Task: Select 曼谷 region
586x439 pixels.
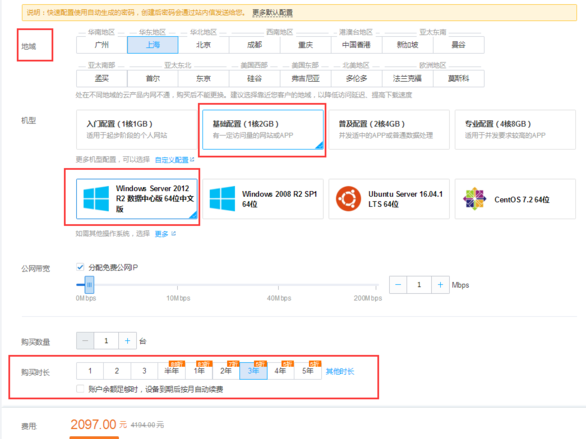Action: 459,45
